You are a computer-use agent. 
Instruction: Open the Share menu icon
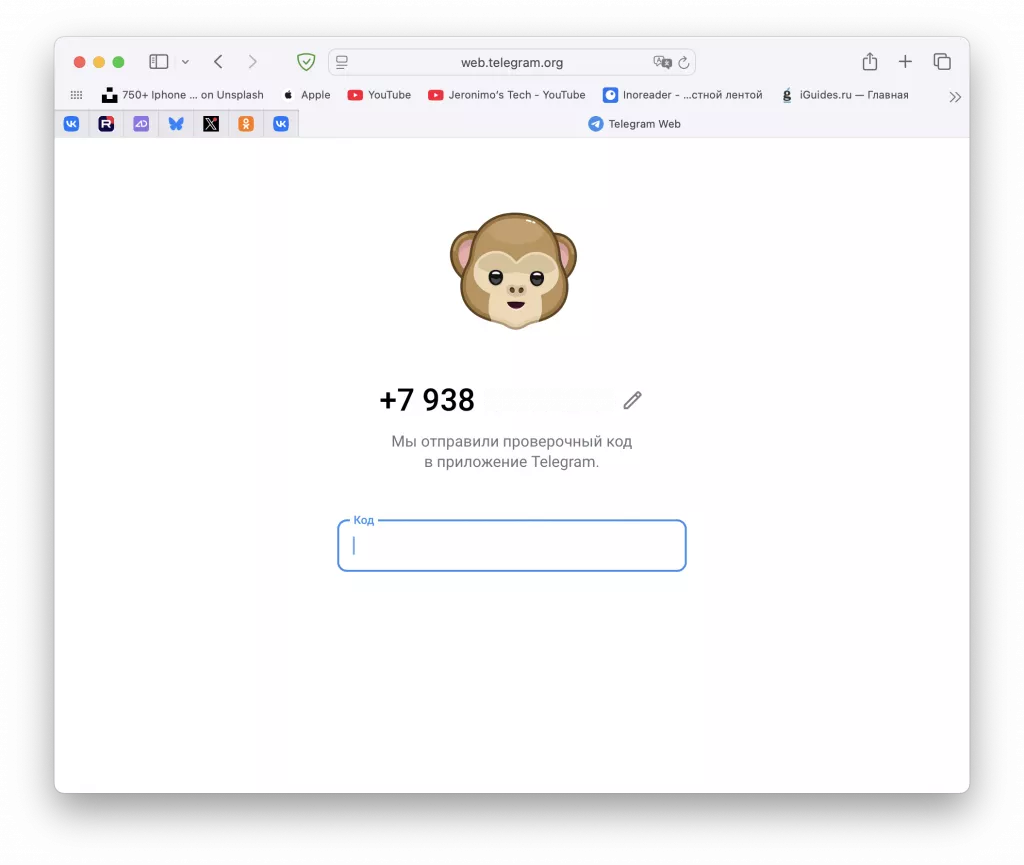[x=869, y=61]
